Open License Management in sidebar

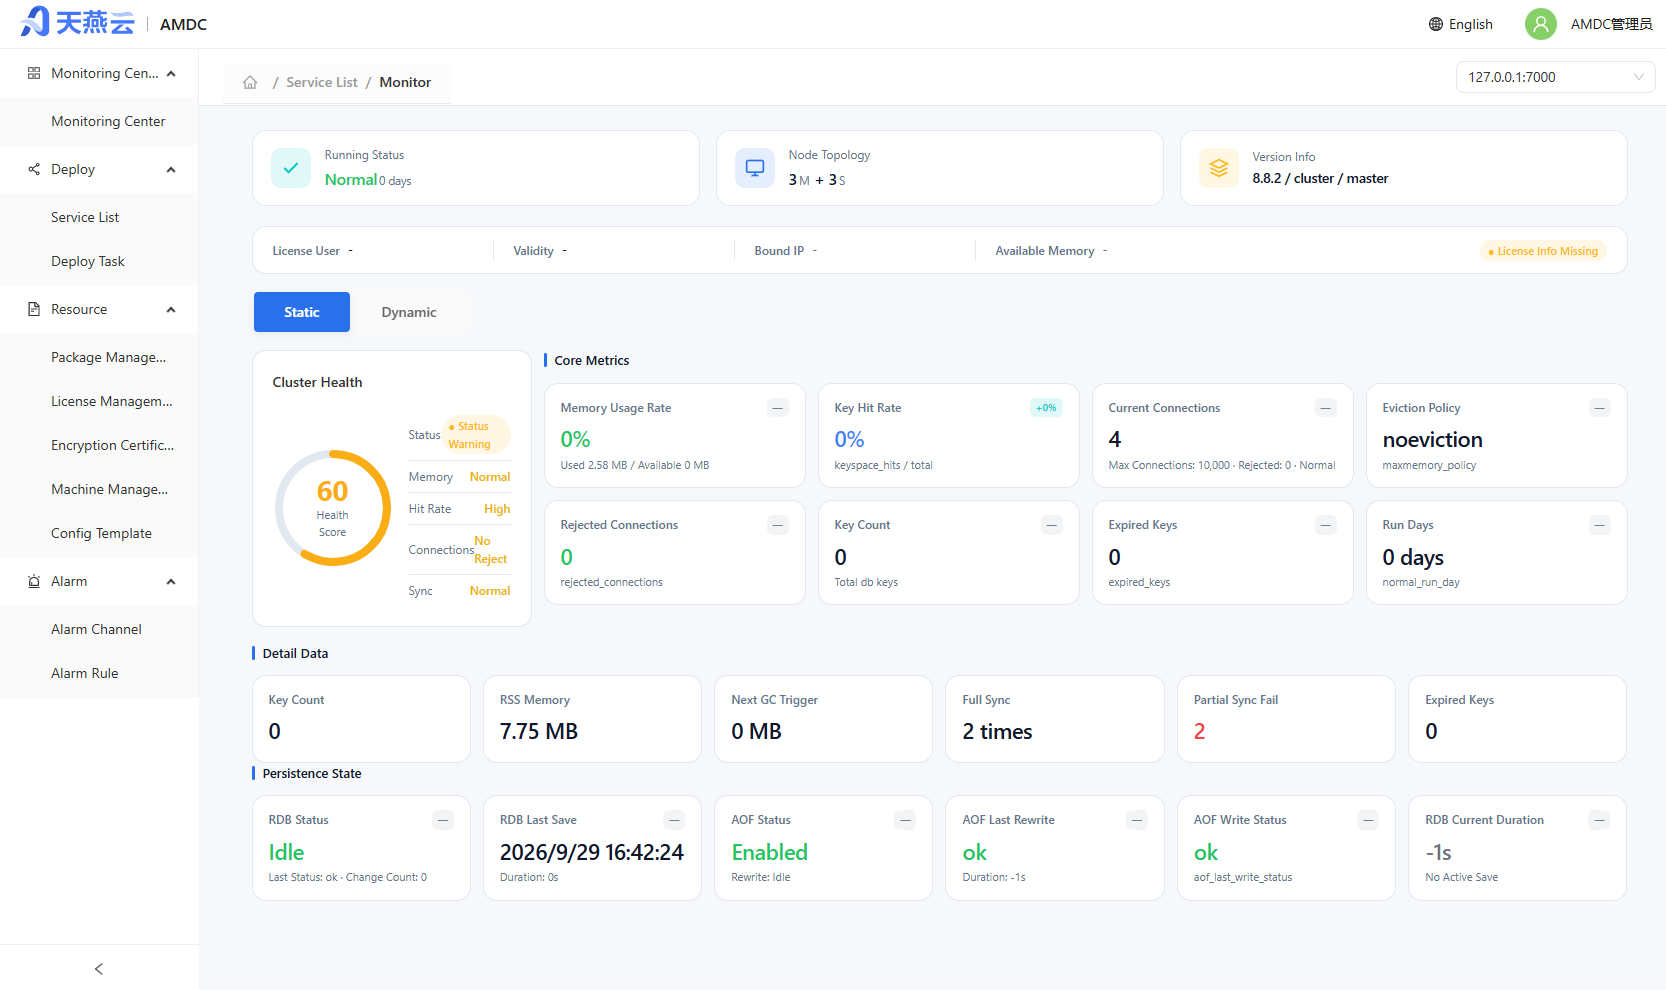point(99,401)
